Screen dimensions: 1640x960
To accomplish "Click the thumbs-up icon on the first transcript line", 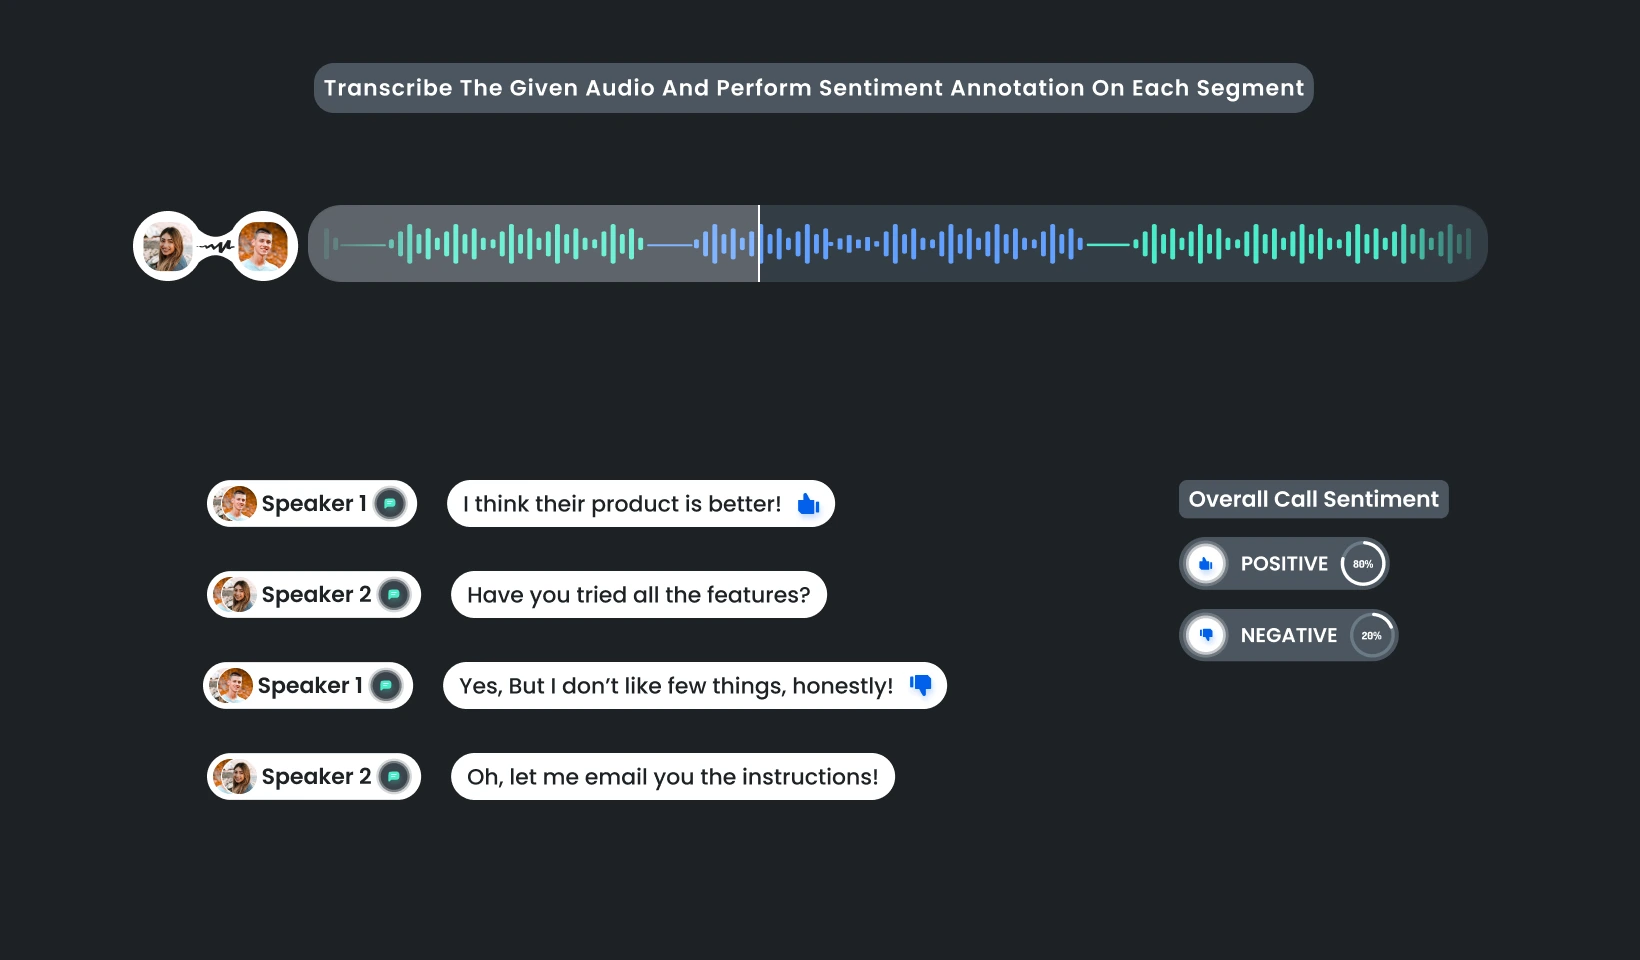I will click(808, 504).
